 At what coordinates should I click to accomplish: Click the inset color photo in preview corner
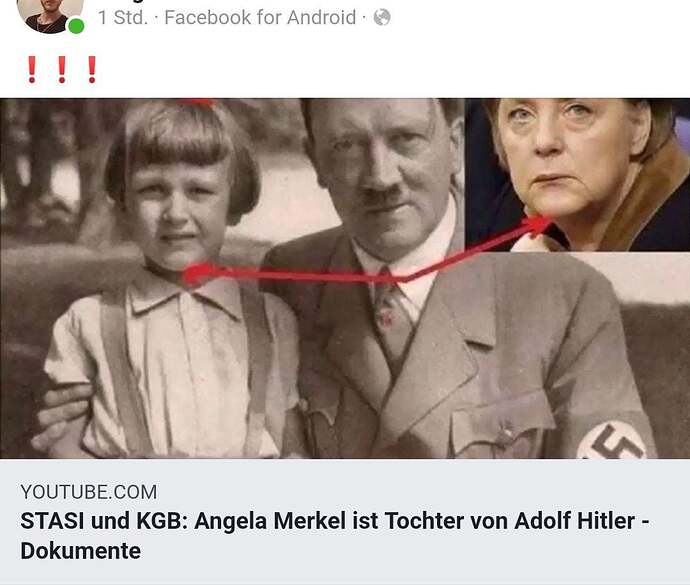pyautogui.click(x=577, y=175)
